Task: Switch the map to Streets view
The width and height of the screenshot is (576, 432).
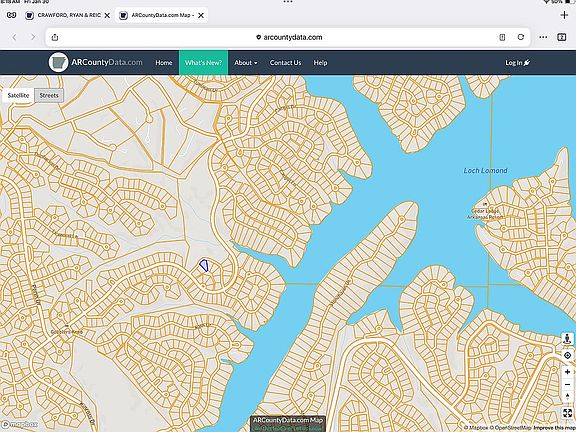Action: (x=49, y=96)
